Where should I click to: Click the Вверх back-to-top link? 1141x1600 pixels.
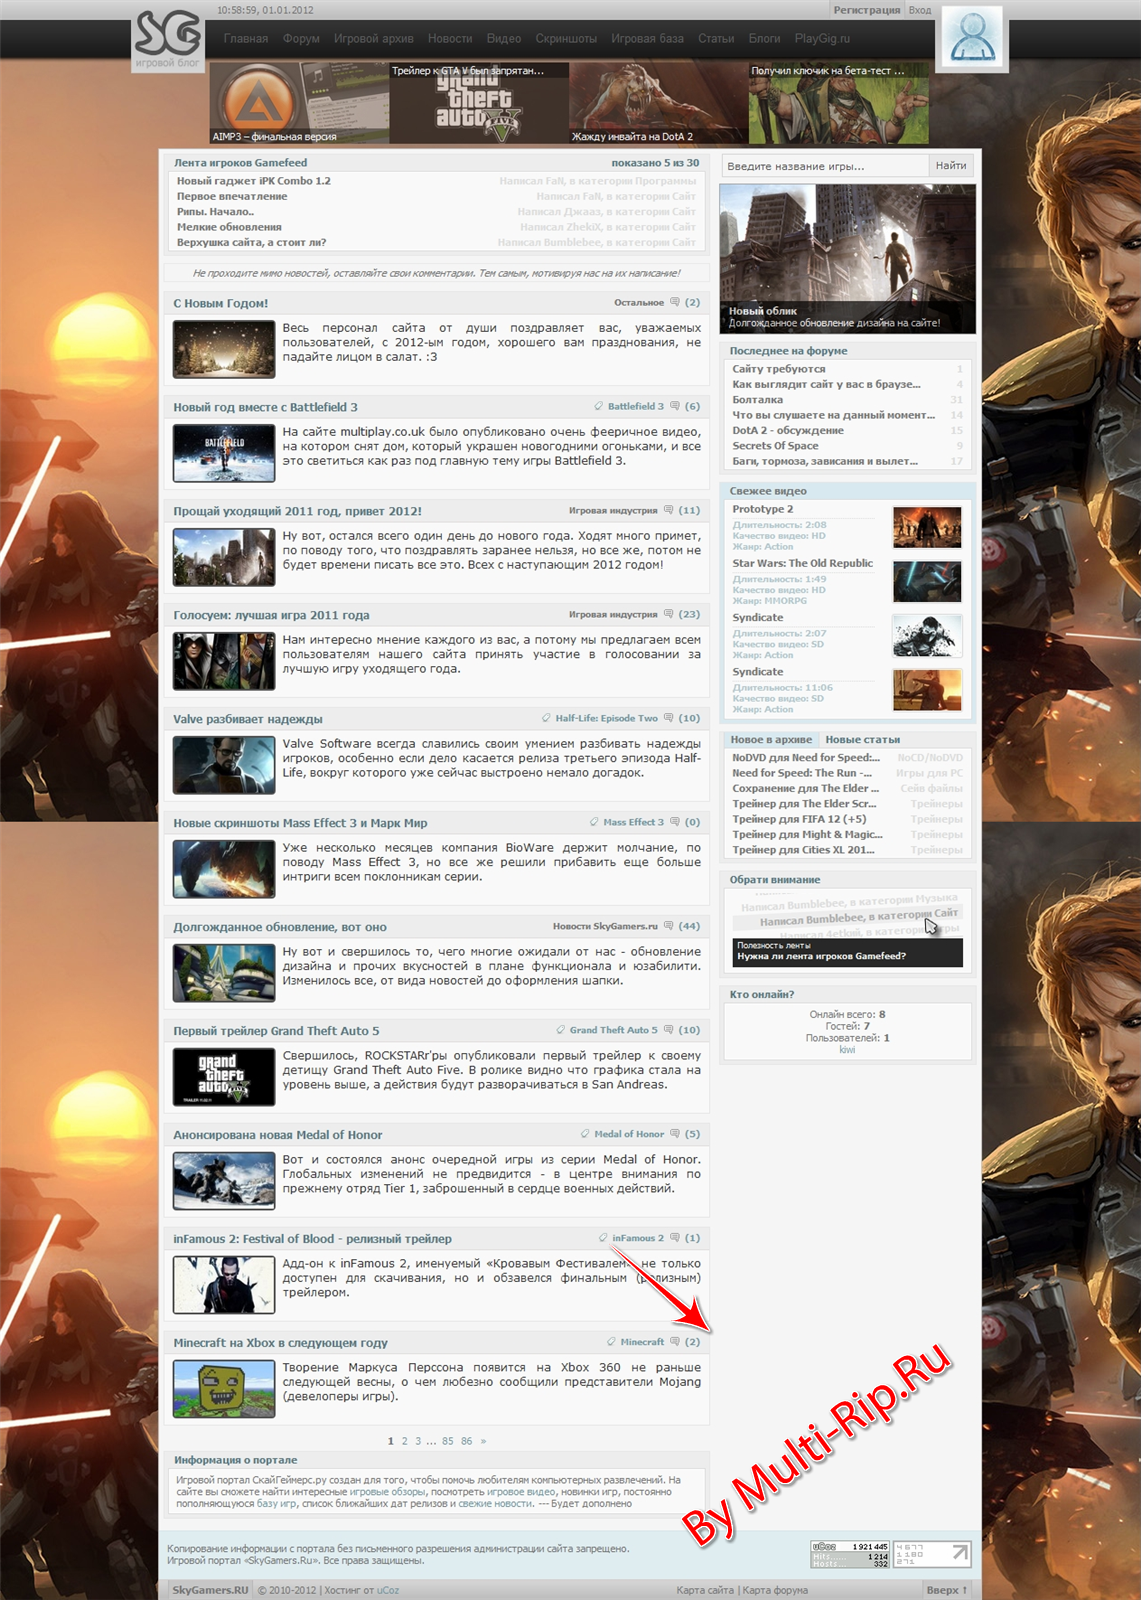point(946,1590)
